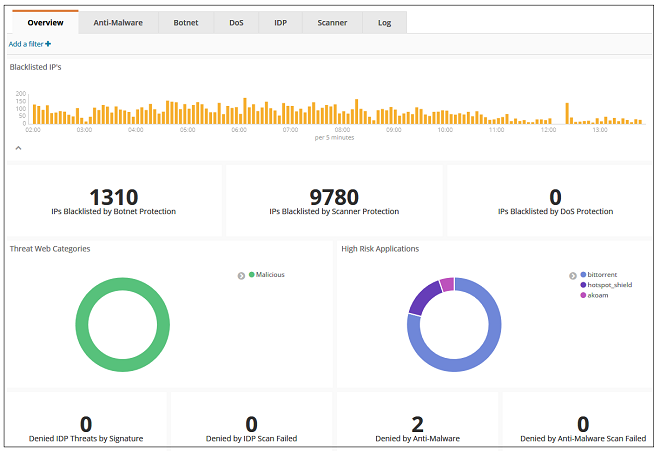This screenshot has height=451, width=660.
Task: Switch to the Log tab
Action: (385, 22)
